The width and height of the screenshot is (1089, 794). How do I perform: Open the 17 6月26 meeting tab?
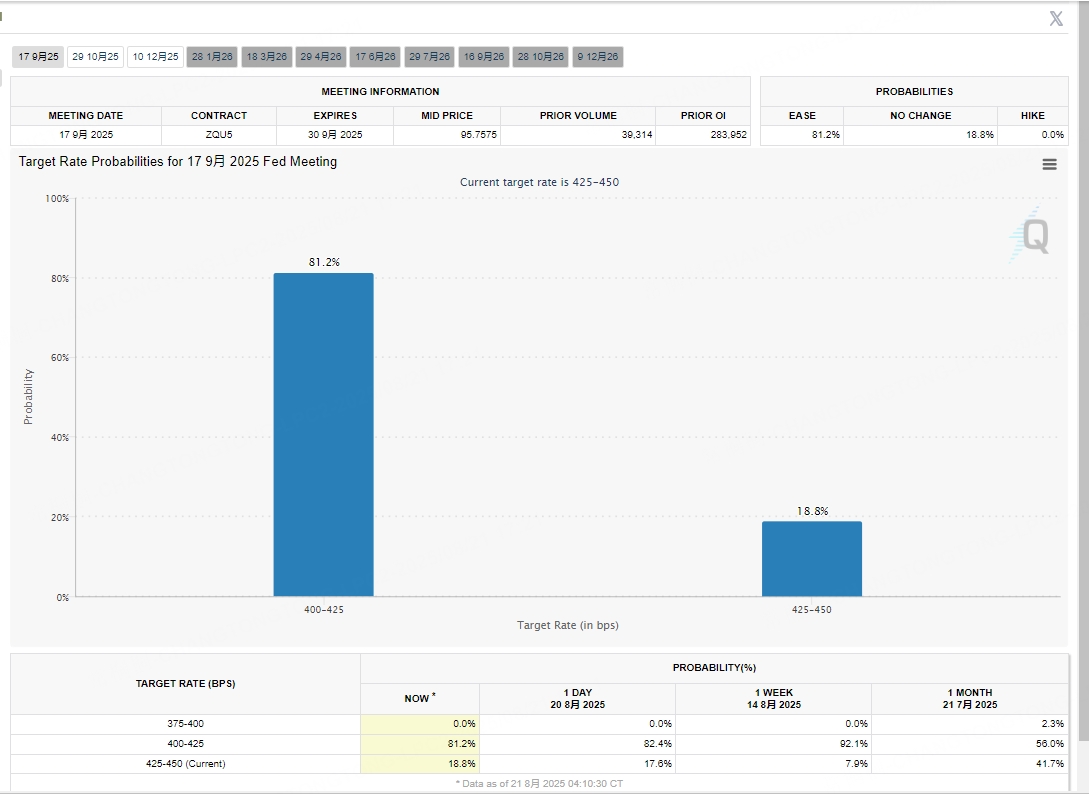[x=375, y=57]
